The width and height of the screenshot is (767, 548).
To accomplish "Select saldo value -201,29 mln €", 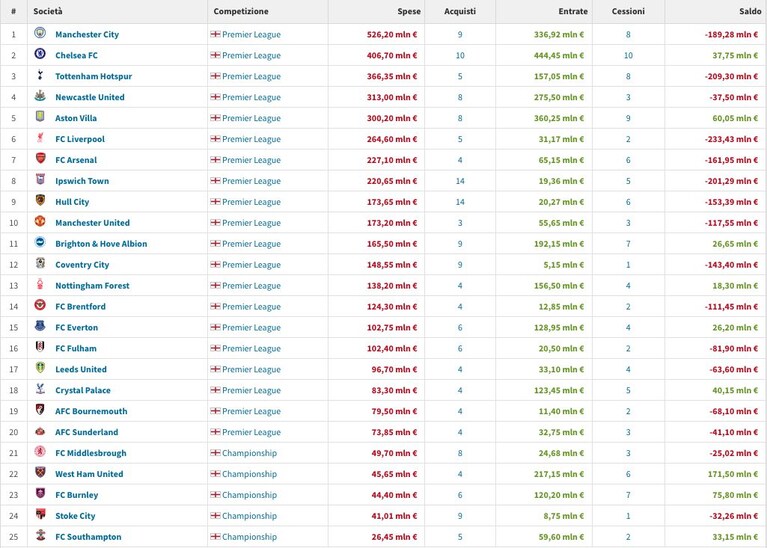I will [x=731, y=181].
